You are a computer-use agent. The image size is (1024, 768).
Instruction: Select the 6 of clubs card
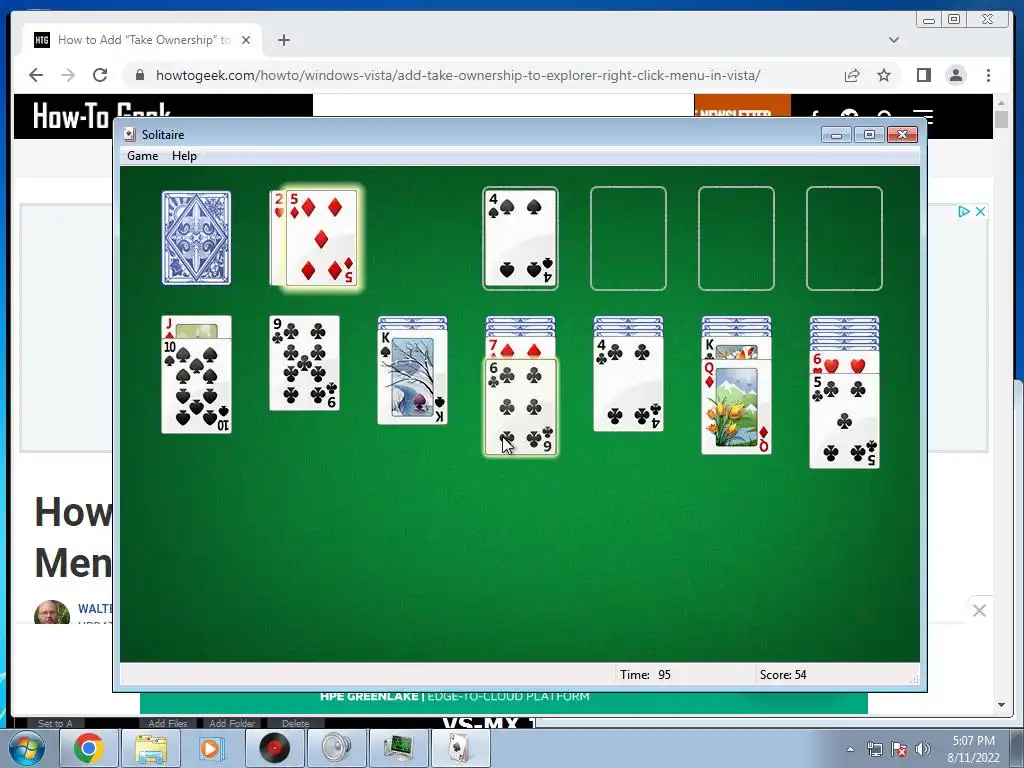pos(520,408)
